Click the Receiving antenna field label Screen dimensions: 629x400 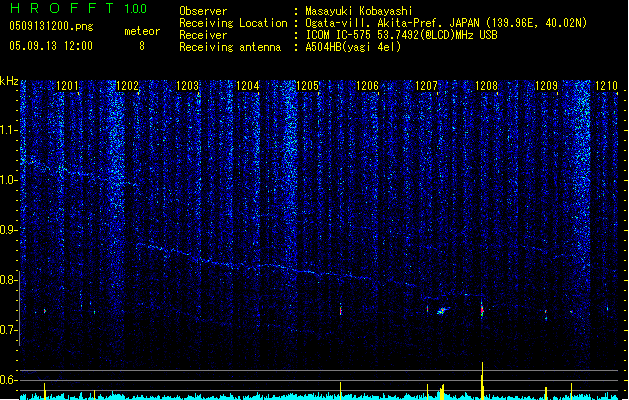(x=230, y=47)
